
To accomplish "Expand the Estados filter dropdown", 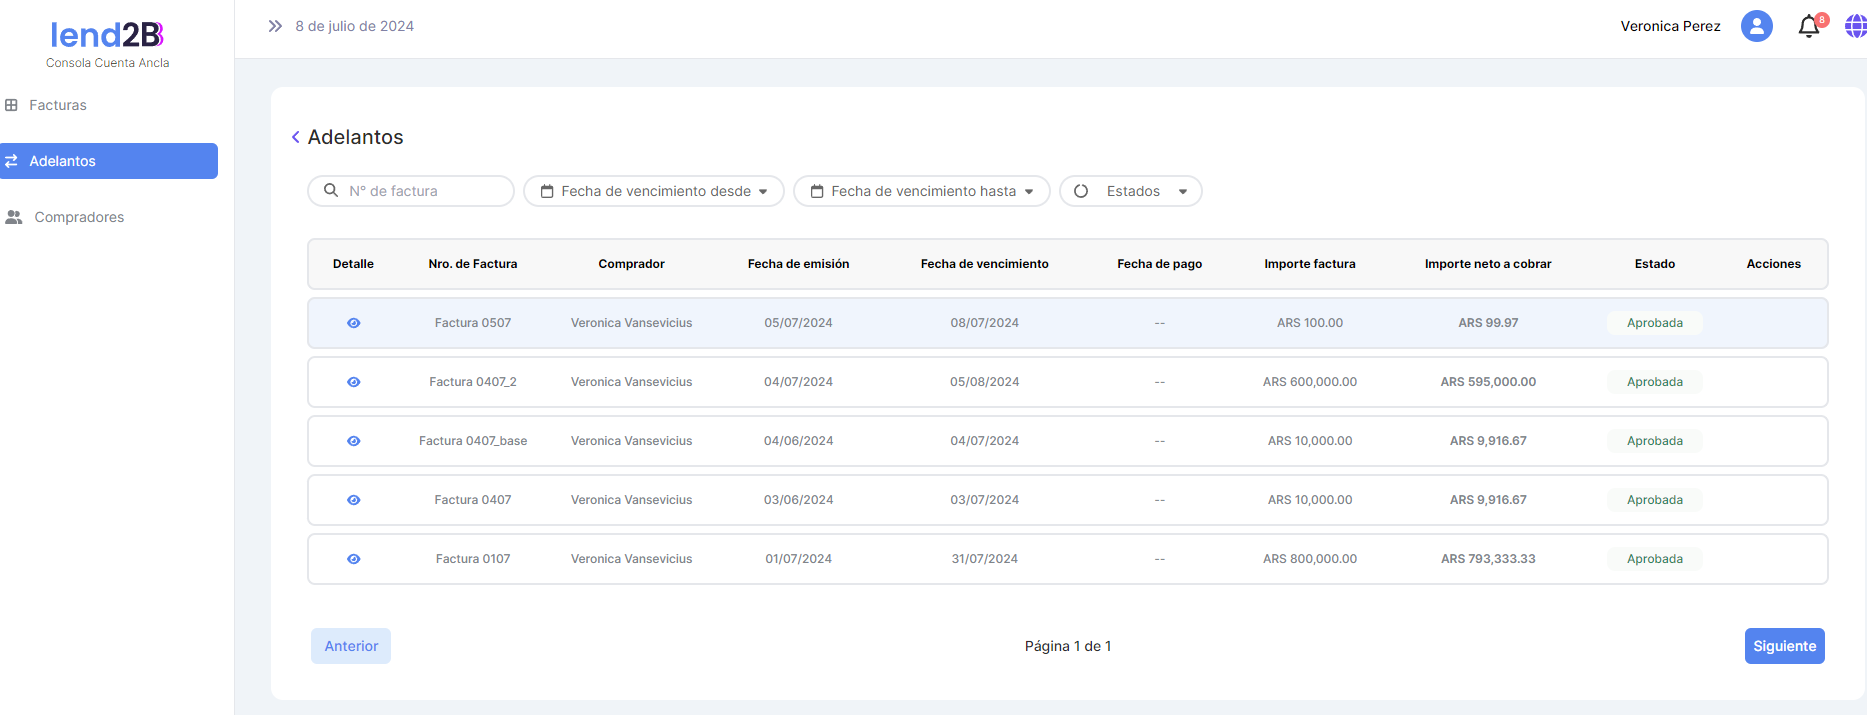I will 1130,191.
